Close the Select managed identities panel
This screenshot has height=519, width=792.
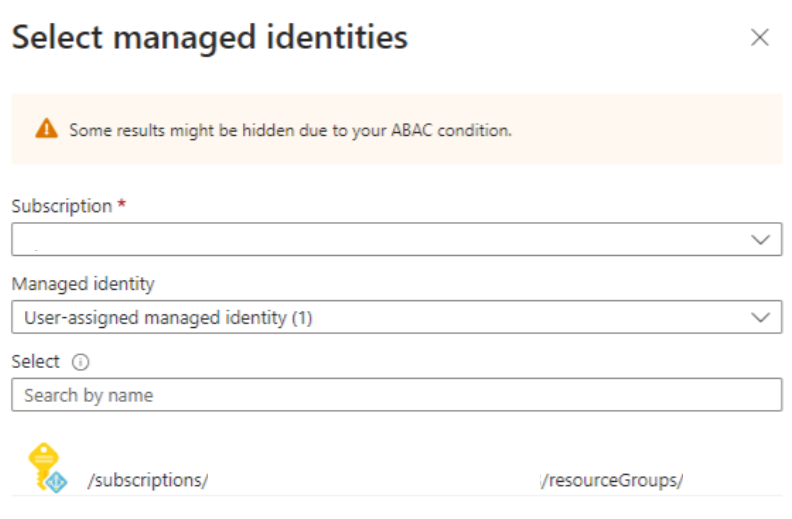pos(760,38)
